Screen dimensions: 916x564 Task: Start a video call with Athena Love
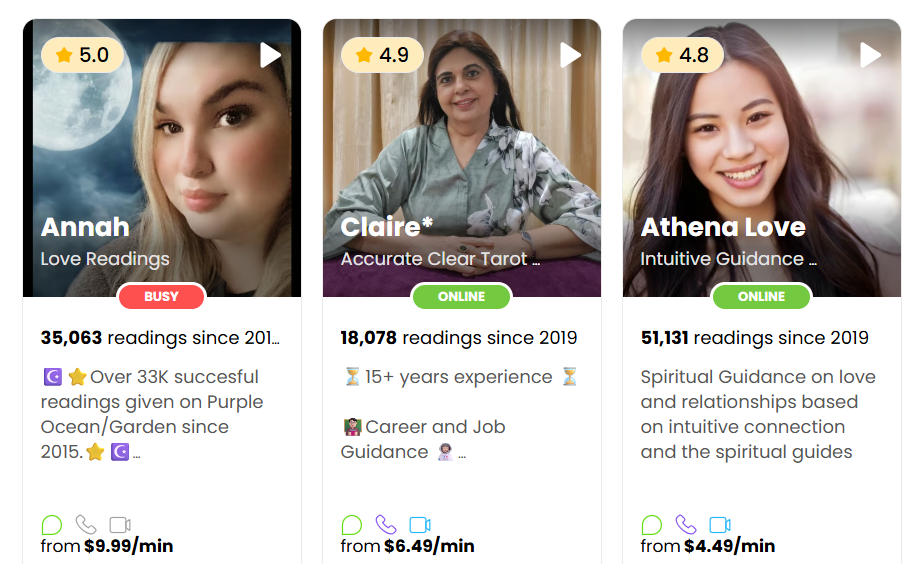(720, 525)
